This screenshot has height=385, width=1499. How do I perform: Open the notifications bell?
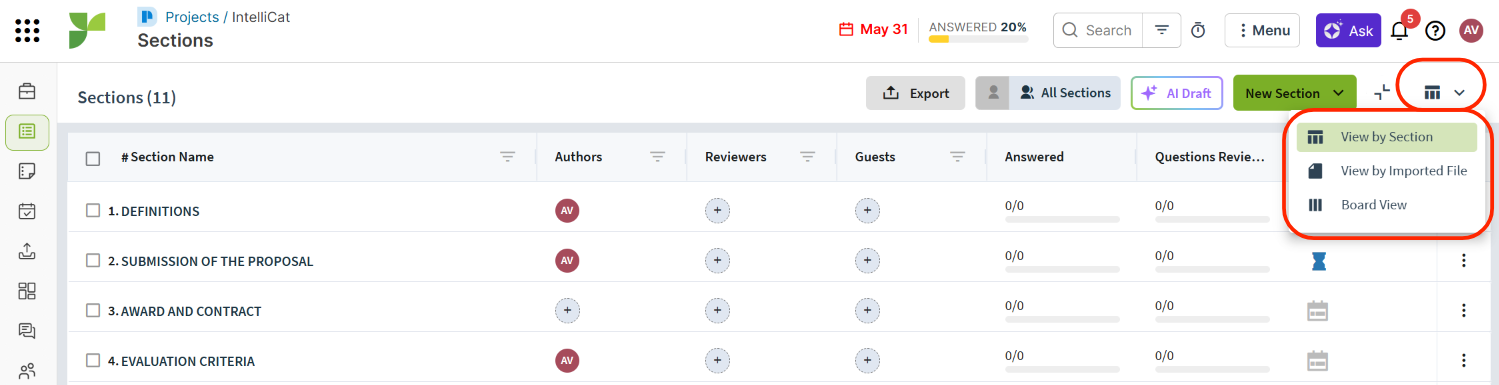(1399, 31)
